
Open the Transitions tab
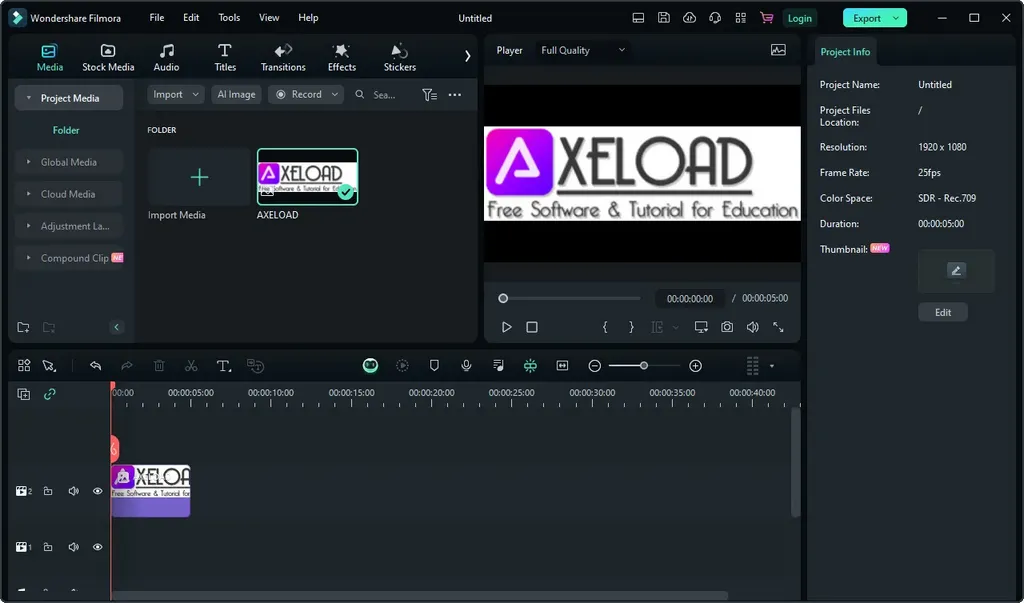[x=283, y=57]
